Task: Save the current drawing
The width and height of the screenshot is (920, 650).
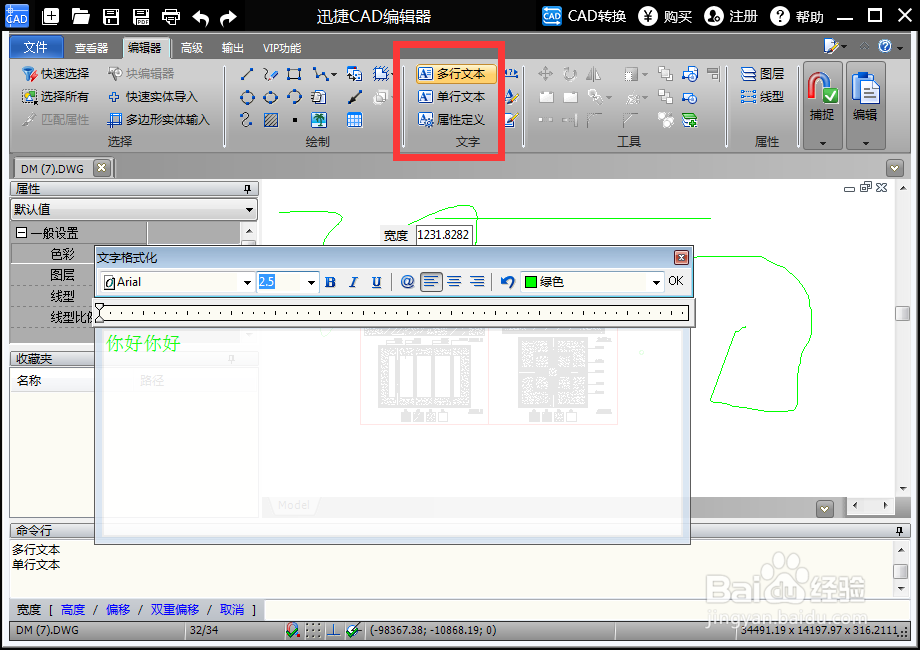Action: pyautogui.click(x=111, y=16)
